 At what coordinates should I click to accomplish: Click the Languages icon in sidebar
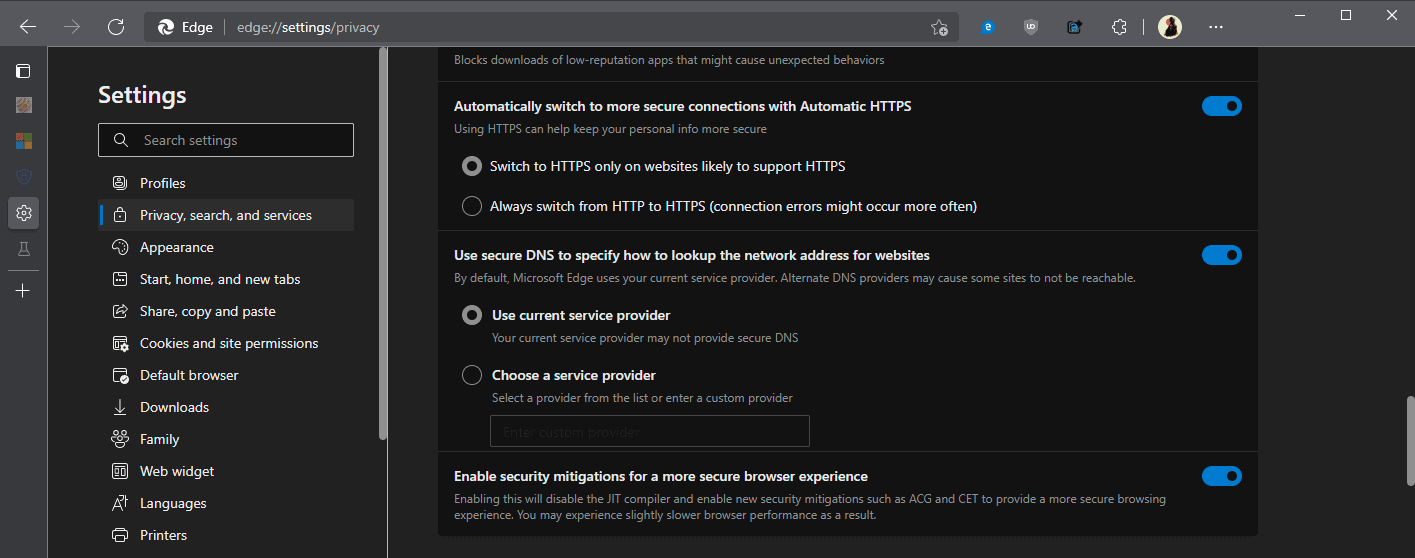point(120,503)
